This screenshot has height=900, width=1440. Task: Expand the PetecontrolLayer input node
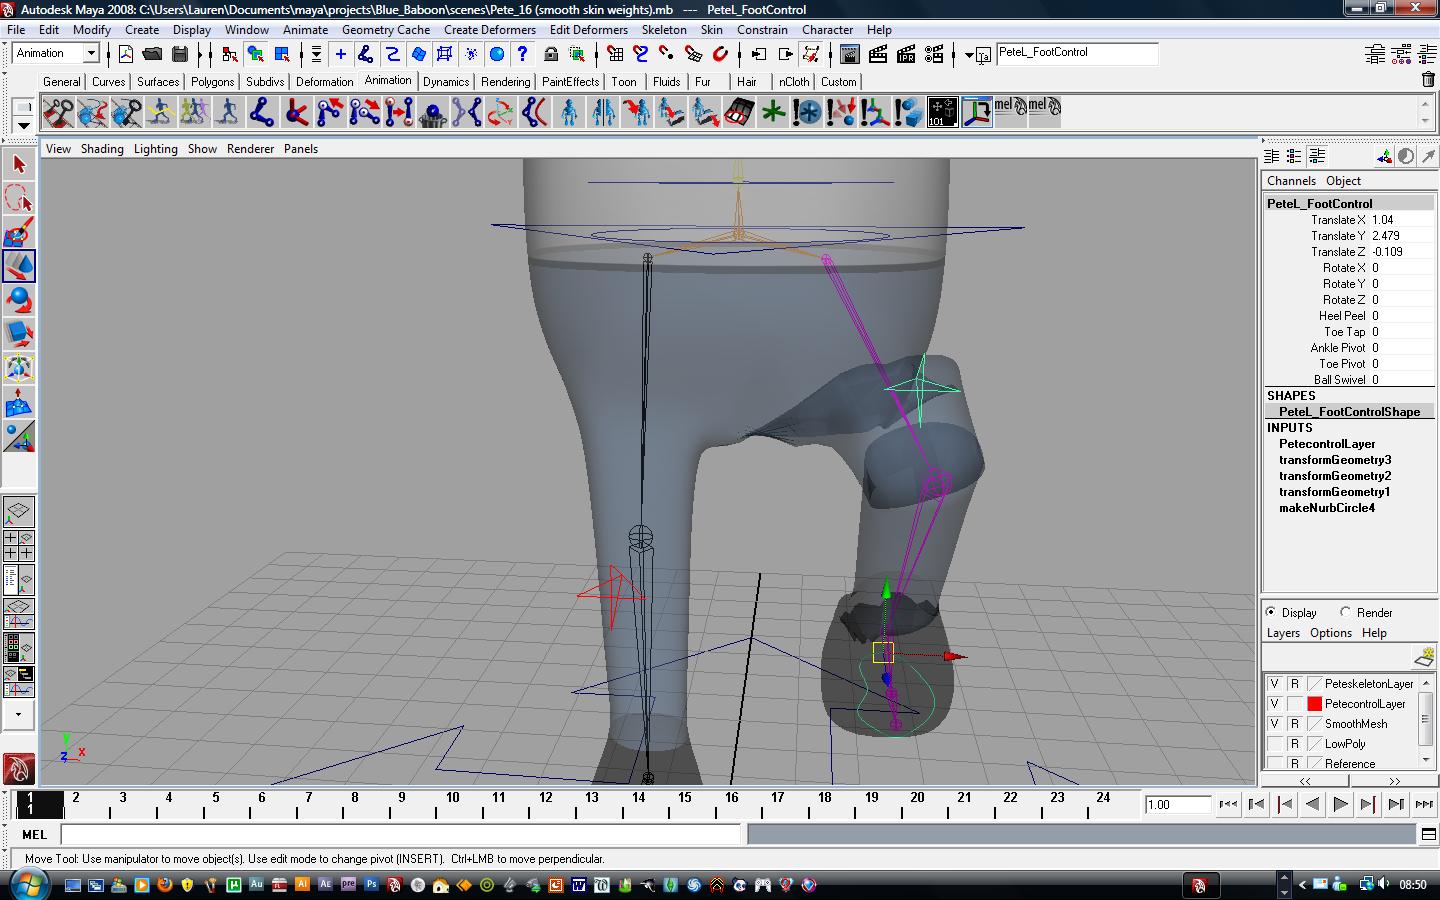click(1327, 444)
